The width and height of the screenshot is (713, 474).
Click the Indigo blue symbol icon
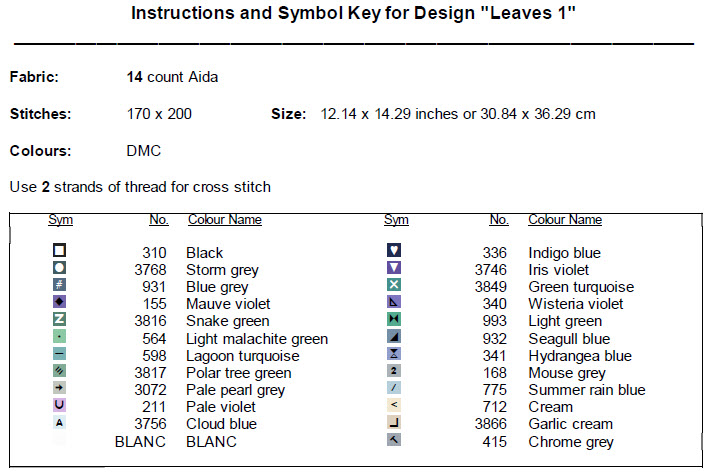point(393,252)
